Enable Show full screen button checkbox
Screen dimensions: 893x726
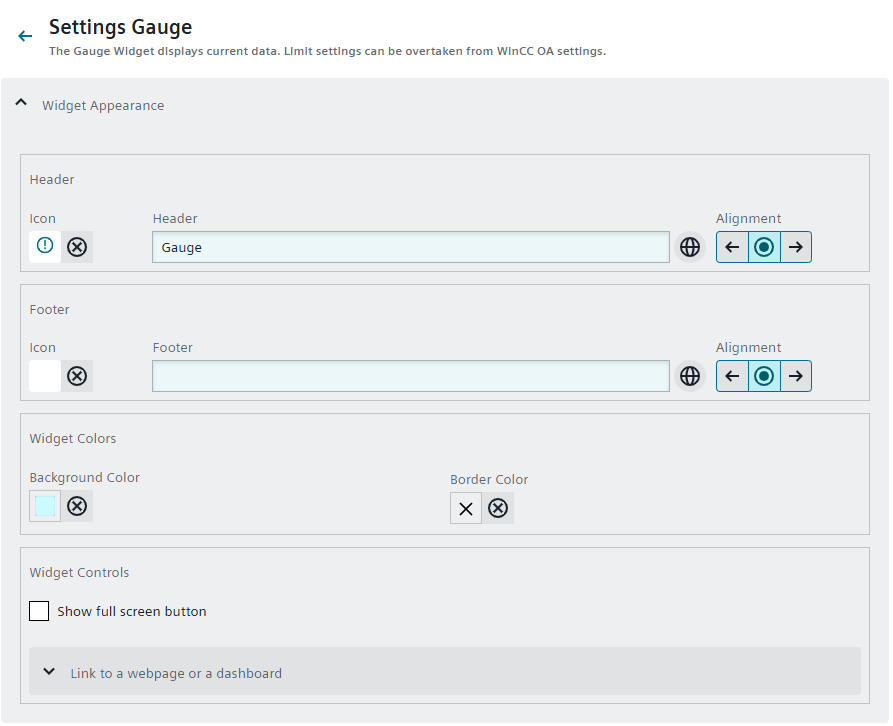click(39, 611)
